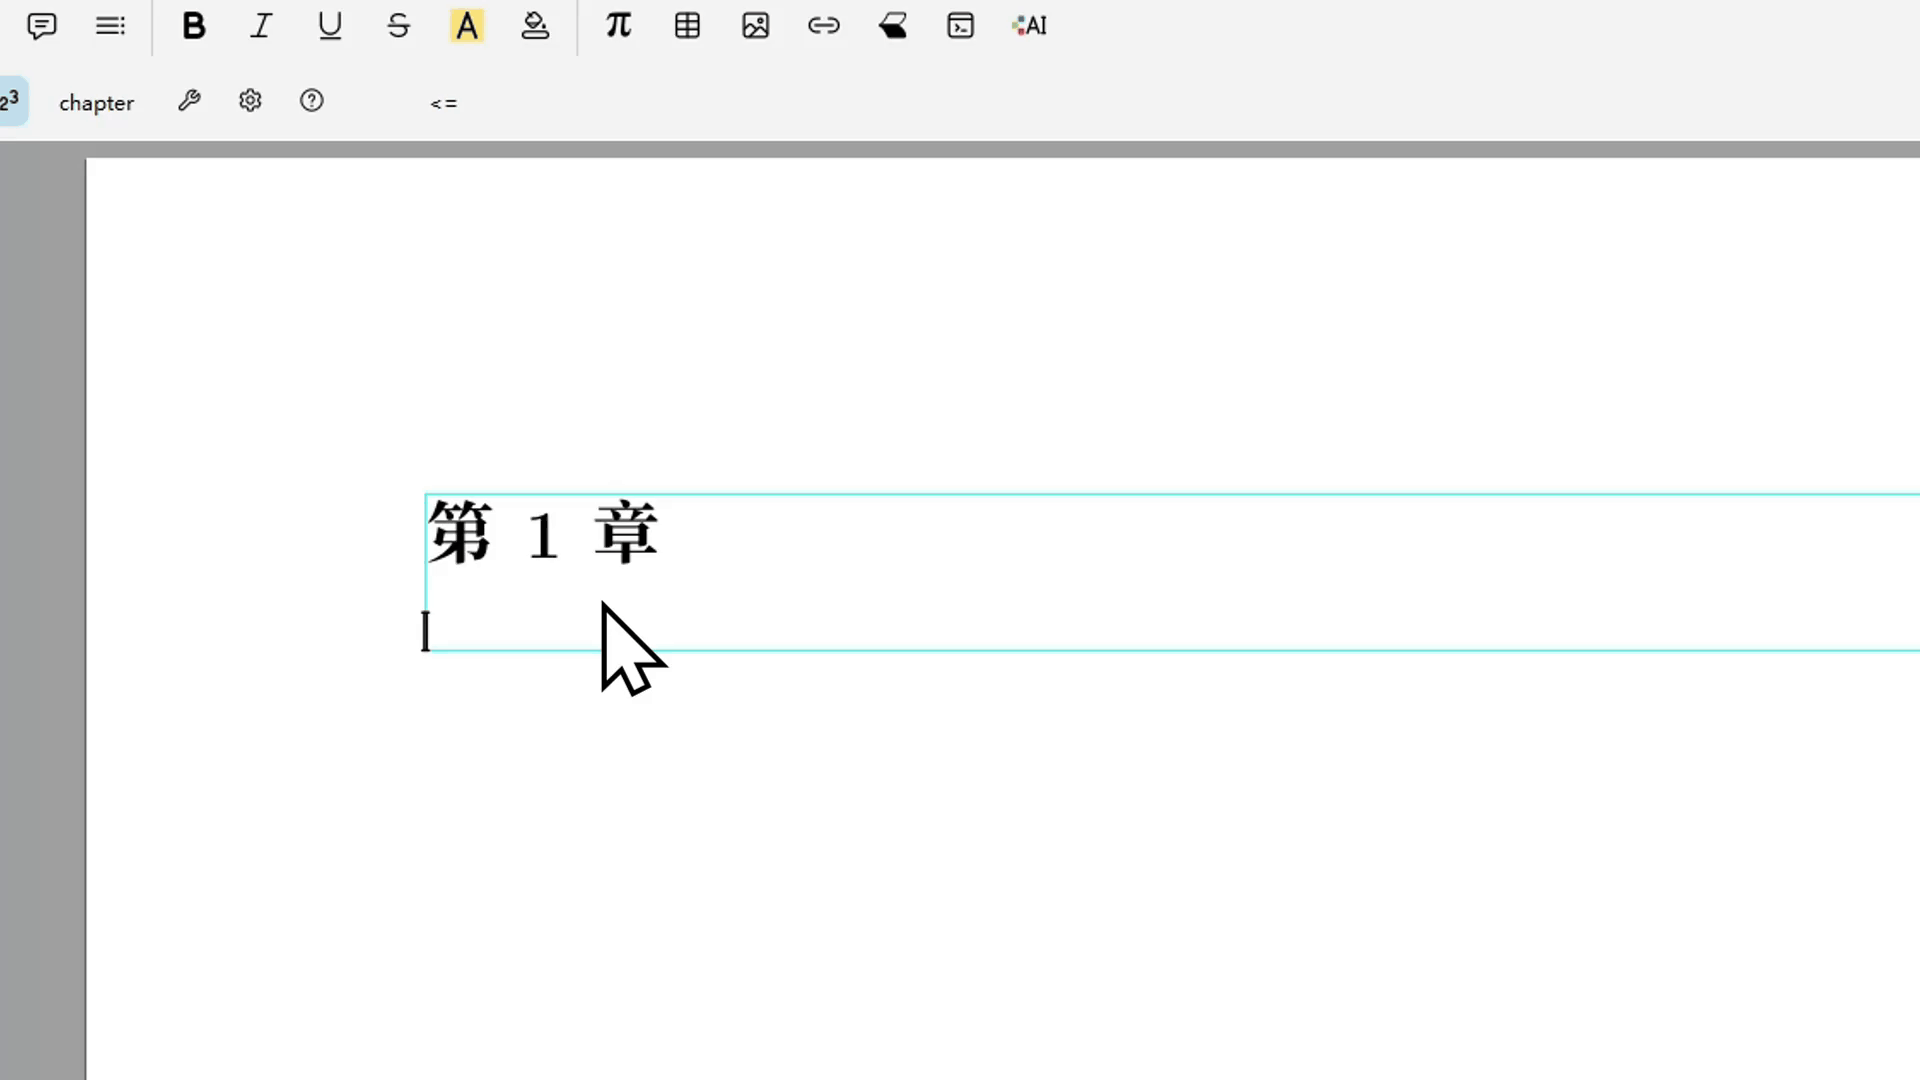Viewport: 1920px width, 1080px height.
Task: Open the chapter style selector
Action: point(96,102)
